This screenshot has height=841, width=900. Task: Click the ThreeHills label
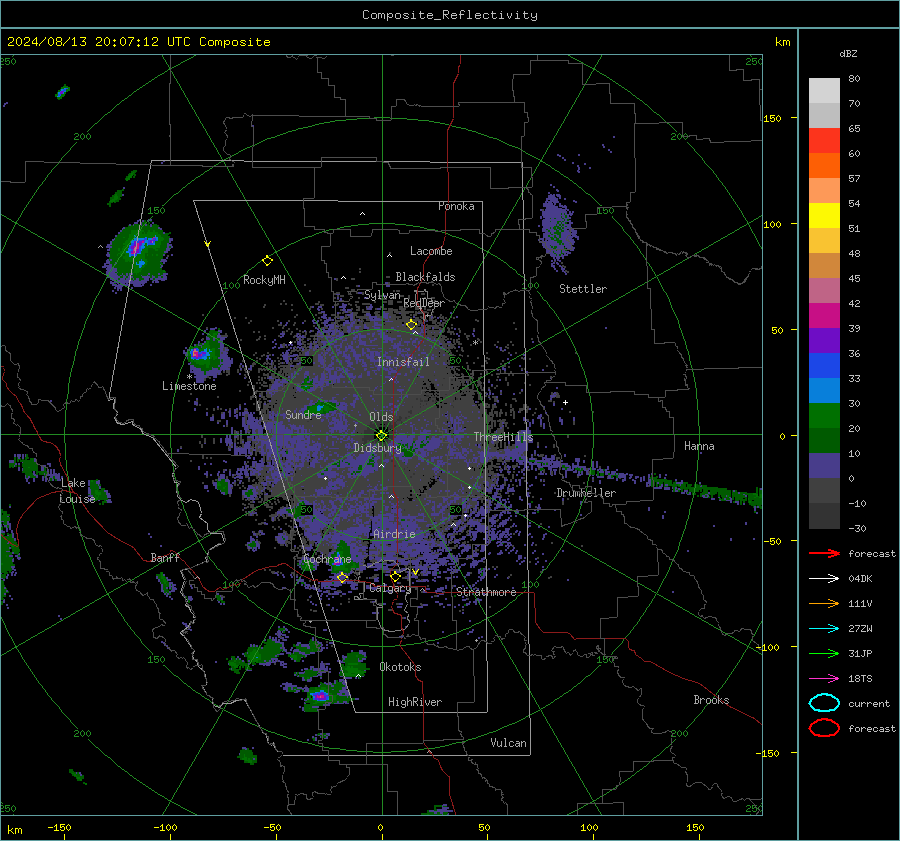(x=503, y=437)
